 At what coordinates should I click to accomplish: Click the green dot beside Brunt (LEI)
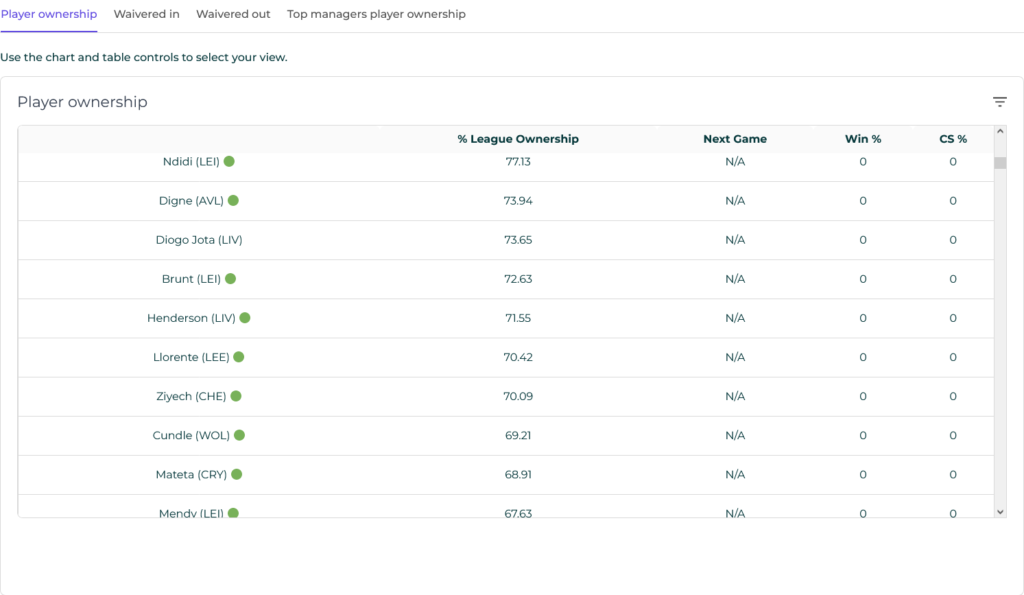click(x=231, y=279)
